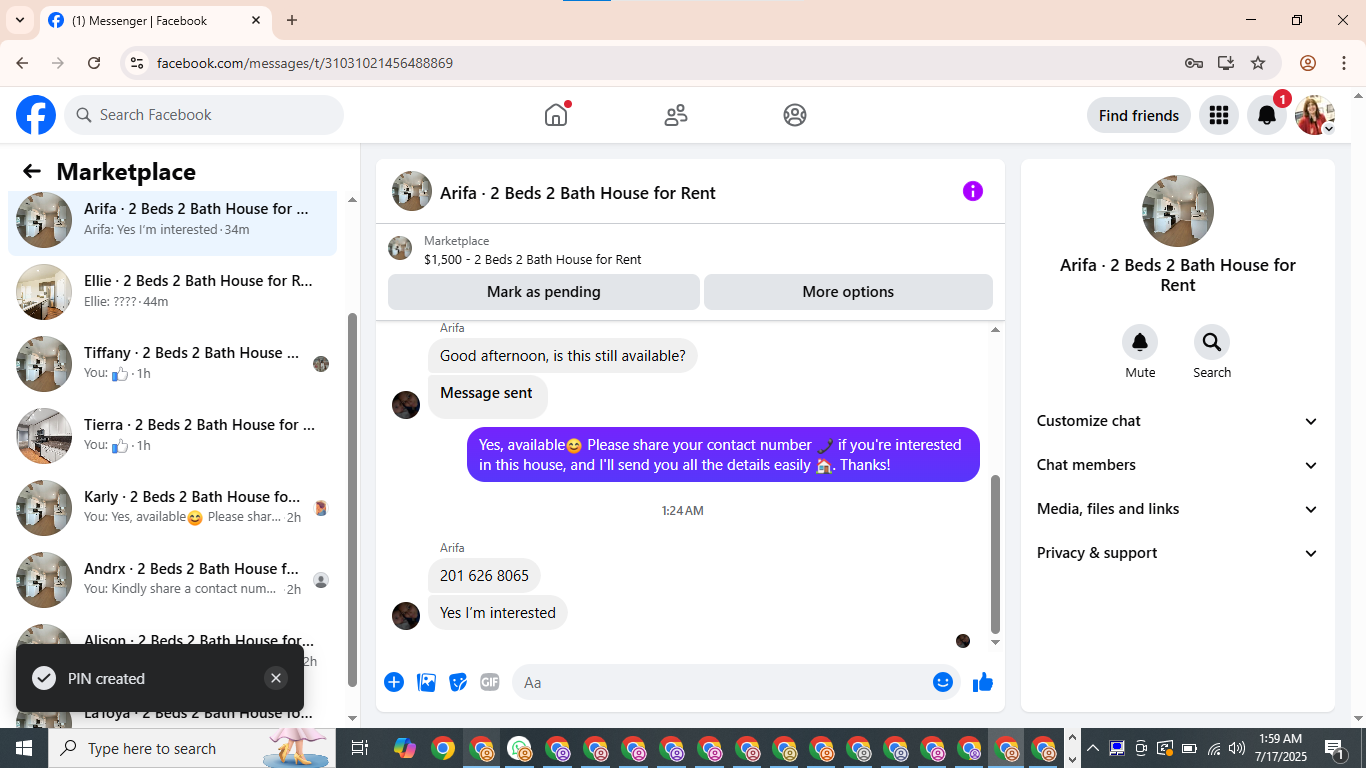Open the Groups icon in top navigation
The image size is (1366, 768).
[x=795, y=115]
